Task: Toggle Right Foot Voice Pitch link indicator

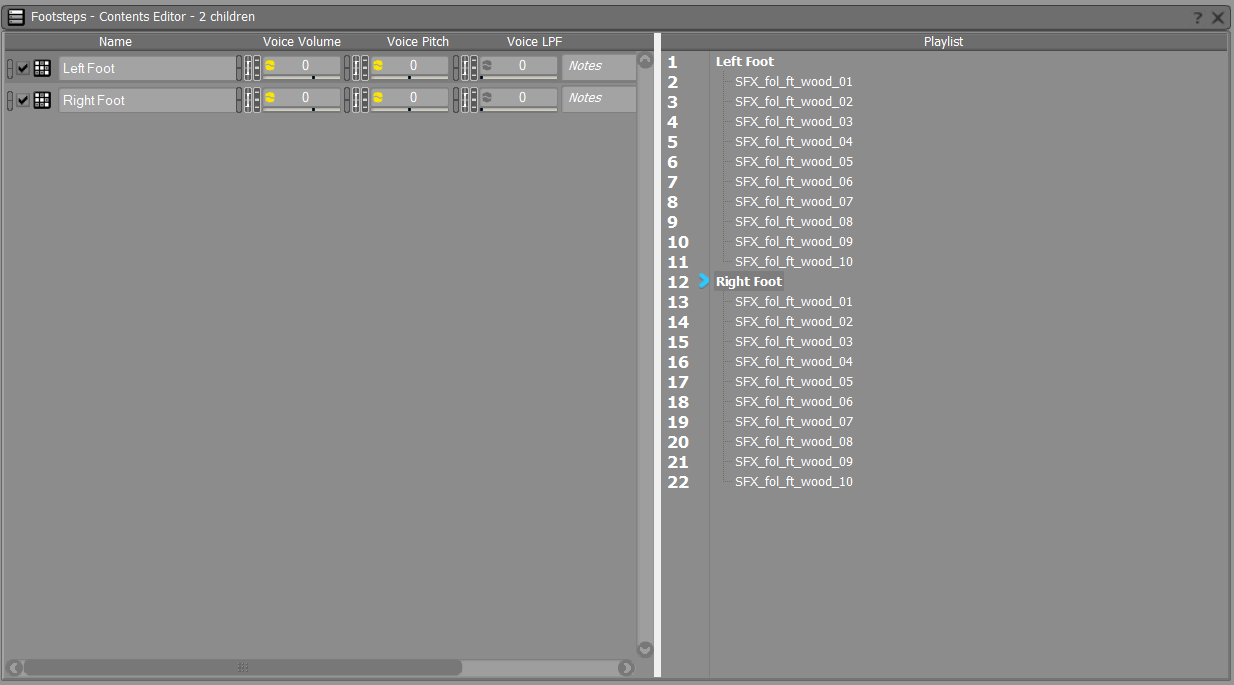Action: tap(347, 100)
